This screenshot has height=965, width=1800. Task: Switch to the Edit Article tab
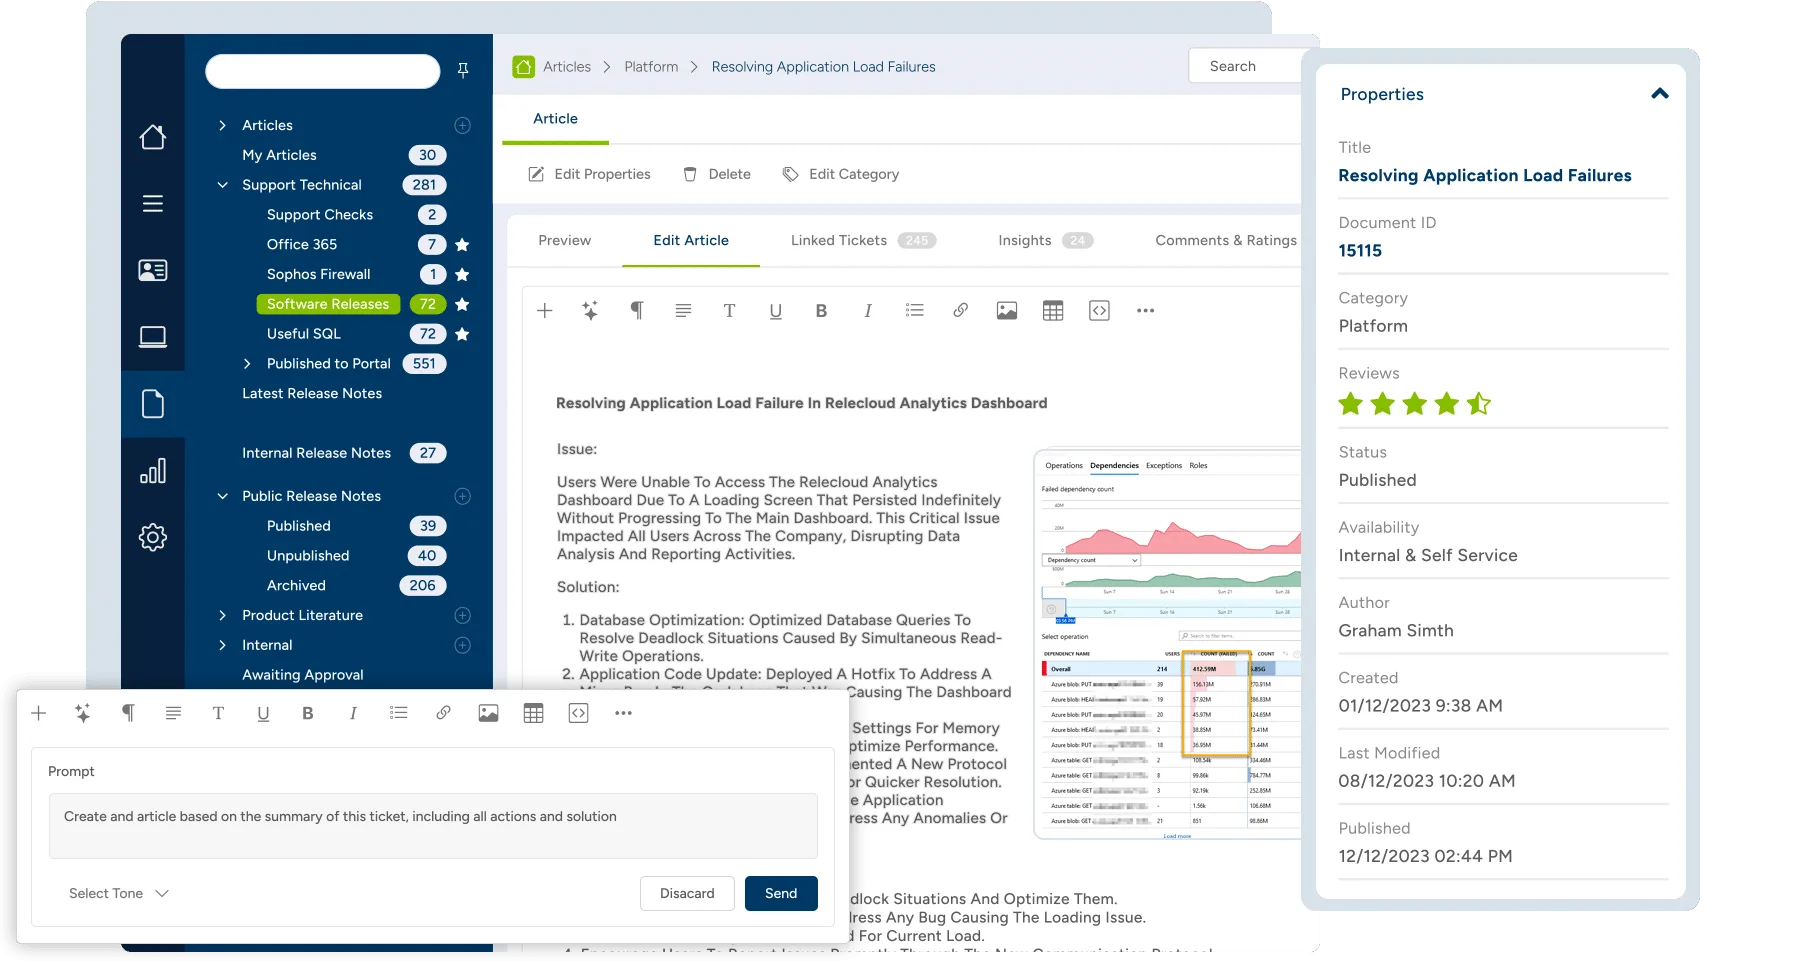pos(691,241)
